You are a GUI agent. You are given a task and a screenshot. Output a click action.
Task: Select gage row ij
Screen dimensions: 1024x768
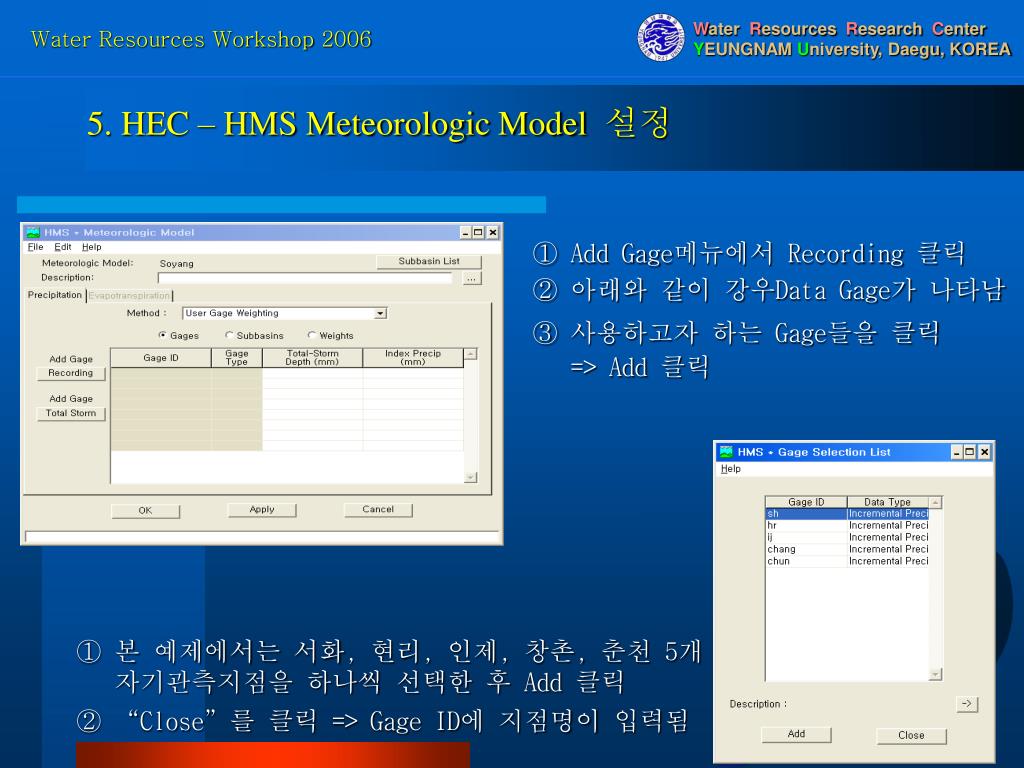click(847, 537)
